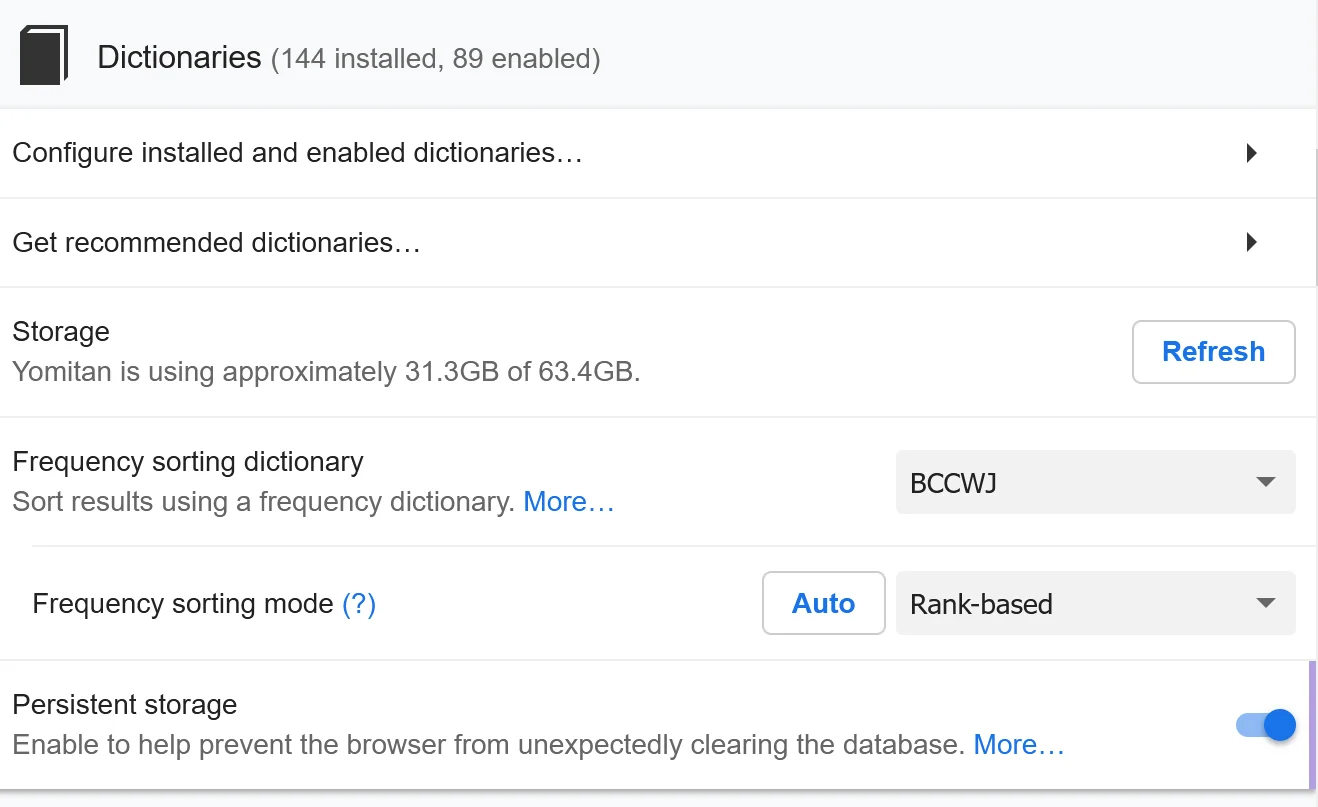Click the (?) help beside Frequency sorting mode
This screenshot has width=1318, height=807.
(359, 604)
